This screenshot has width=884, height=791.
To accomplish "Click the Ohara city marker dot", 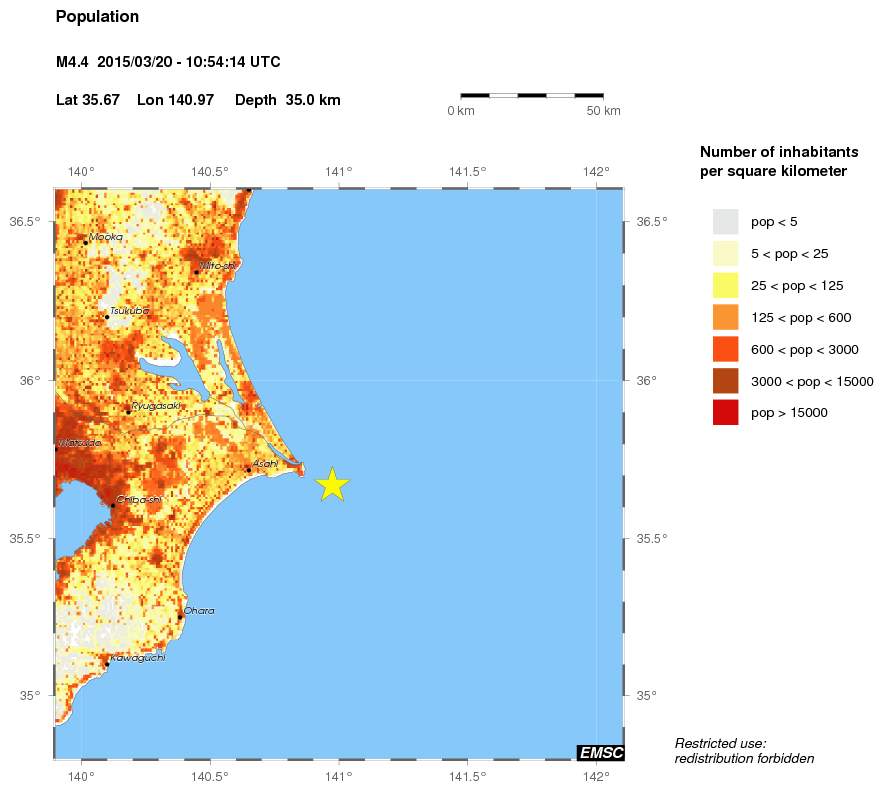I will point(180,616).
